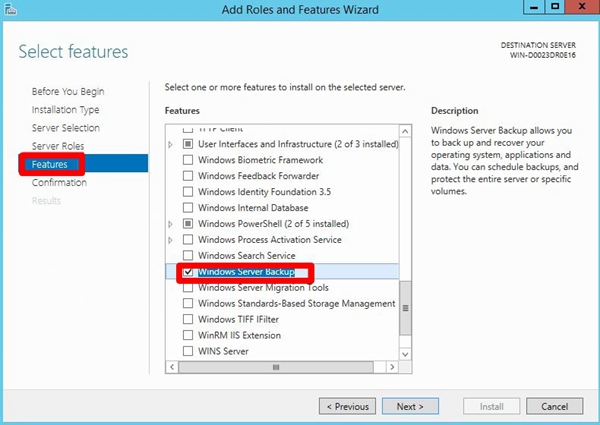Toggle the Windows PowerShell checkbox
This screenshot has width=600, height=425.
pos(188,223)
